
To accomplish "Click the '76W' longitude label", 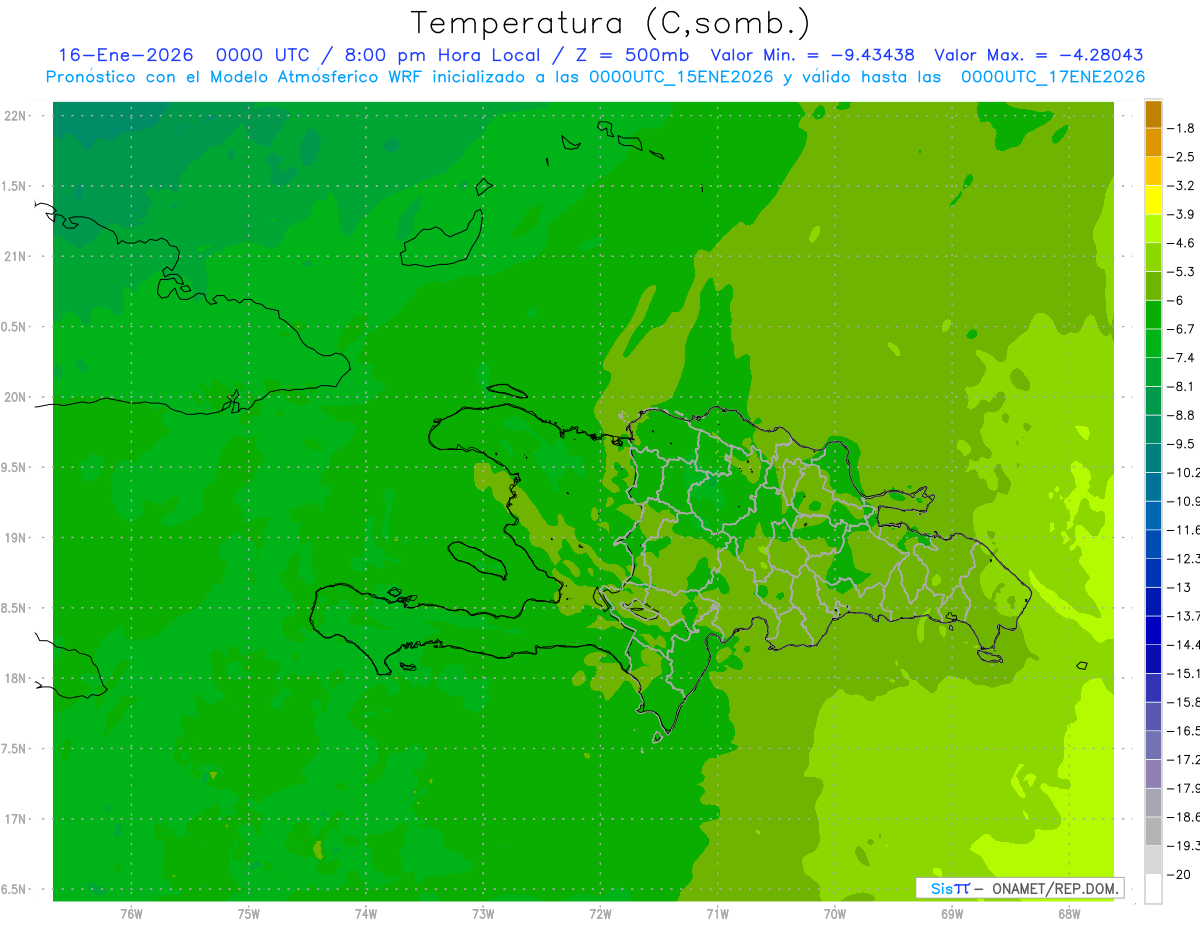I will coord(131,914).
